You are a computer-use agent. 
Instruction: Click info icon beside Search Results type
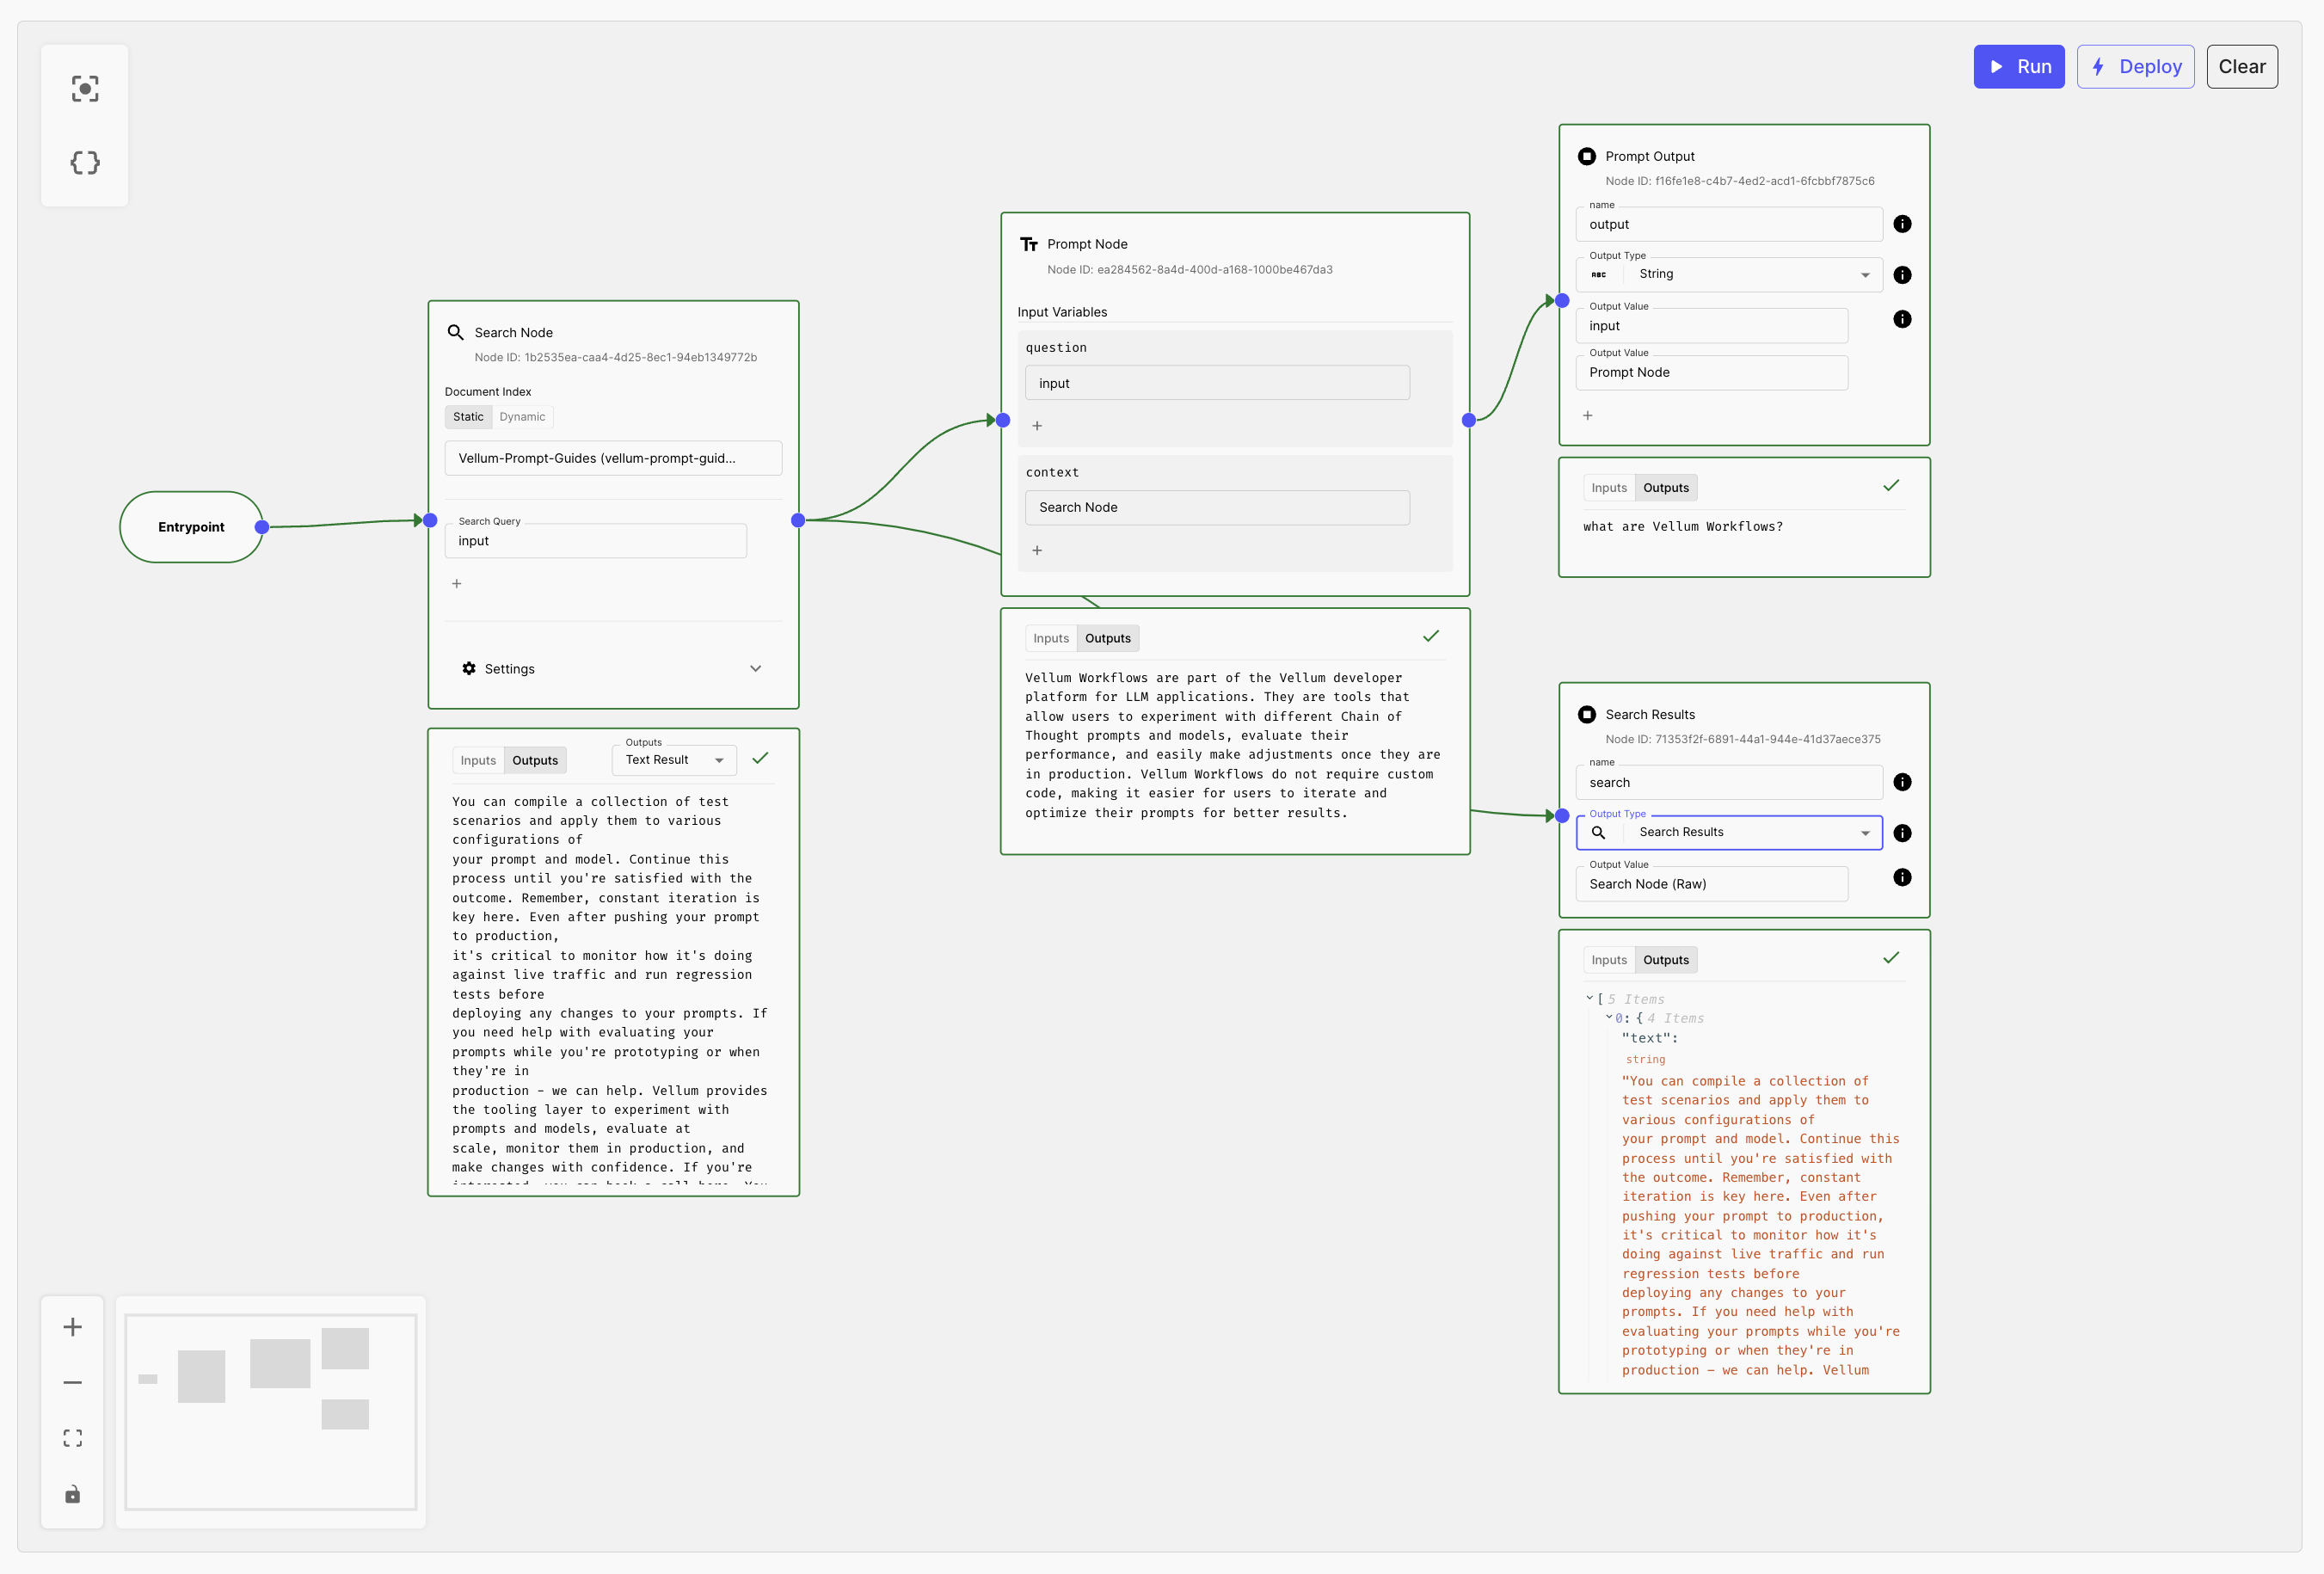(x=1902, y=833)
